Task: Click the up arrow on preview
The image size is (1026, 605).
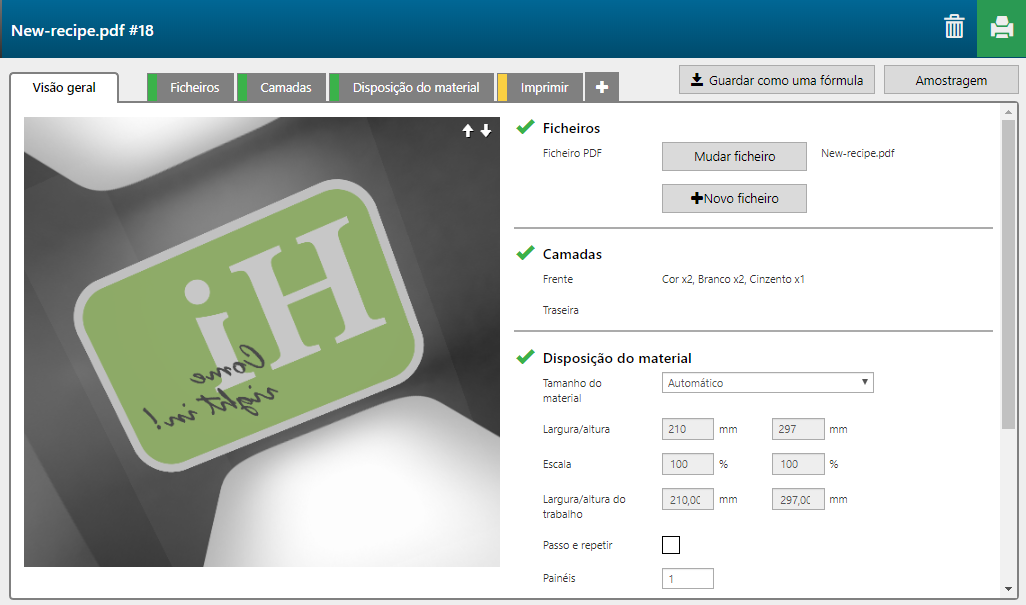Action: (x=467, y=131)
